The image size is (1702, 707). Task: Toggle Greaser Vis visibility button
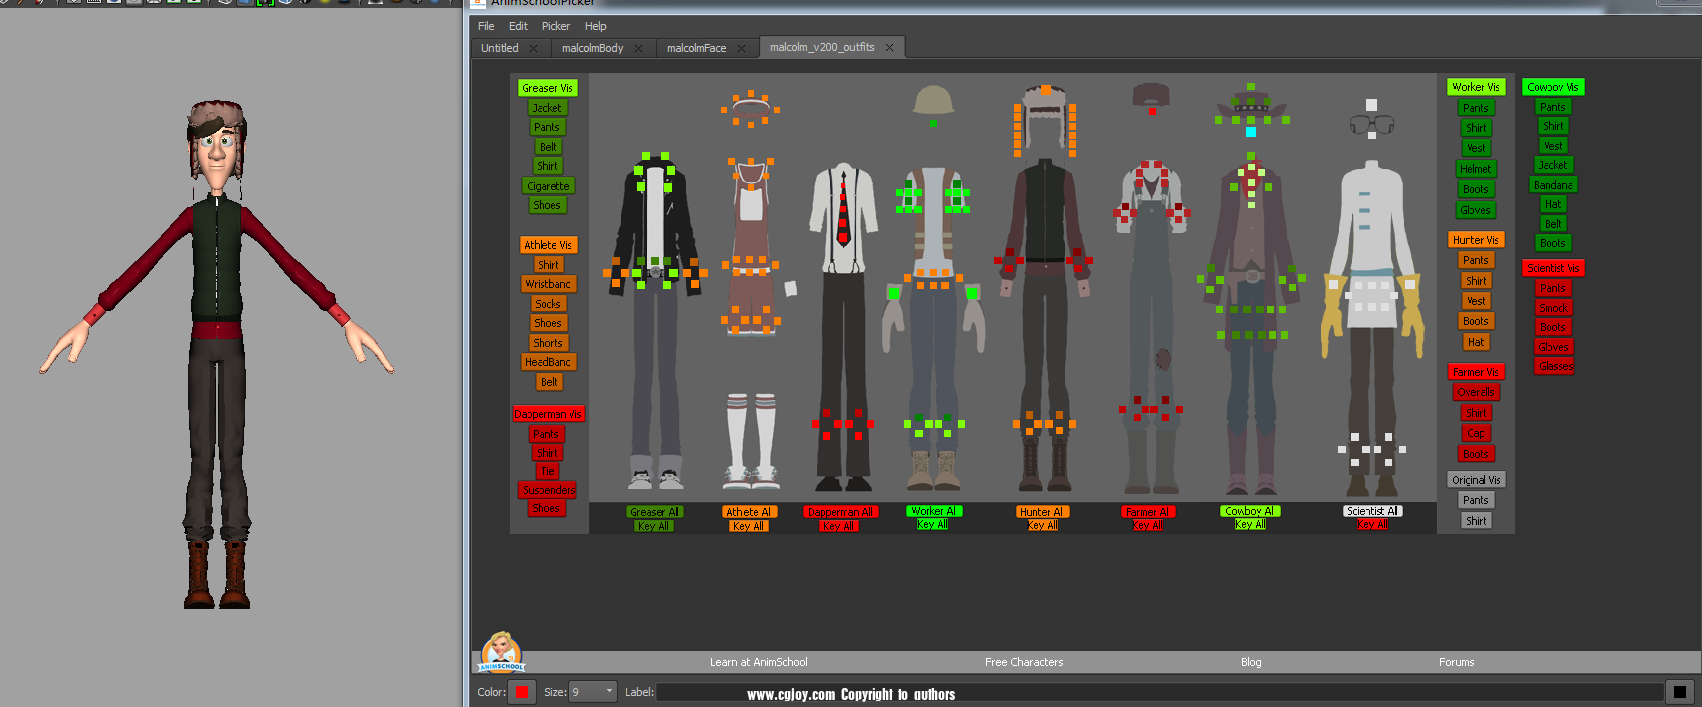click(x=547, y=88)
